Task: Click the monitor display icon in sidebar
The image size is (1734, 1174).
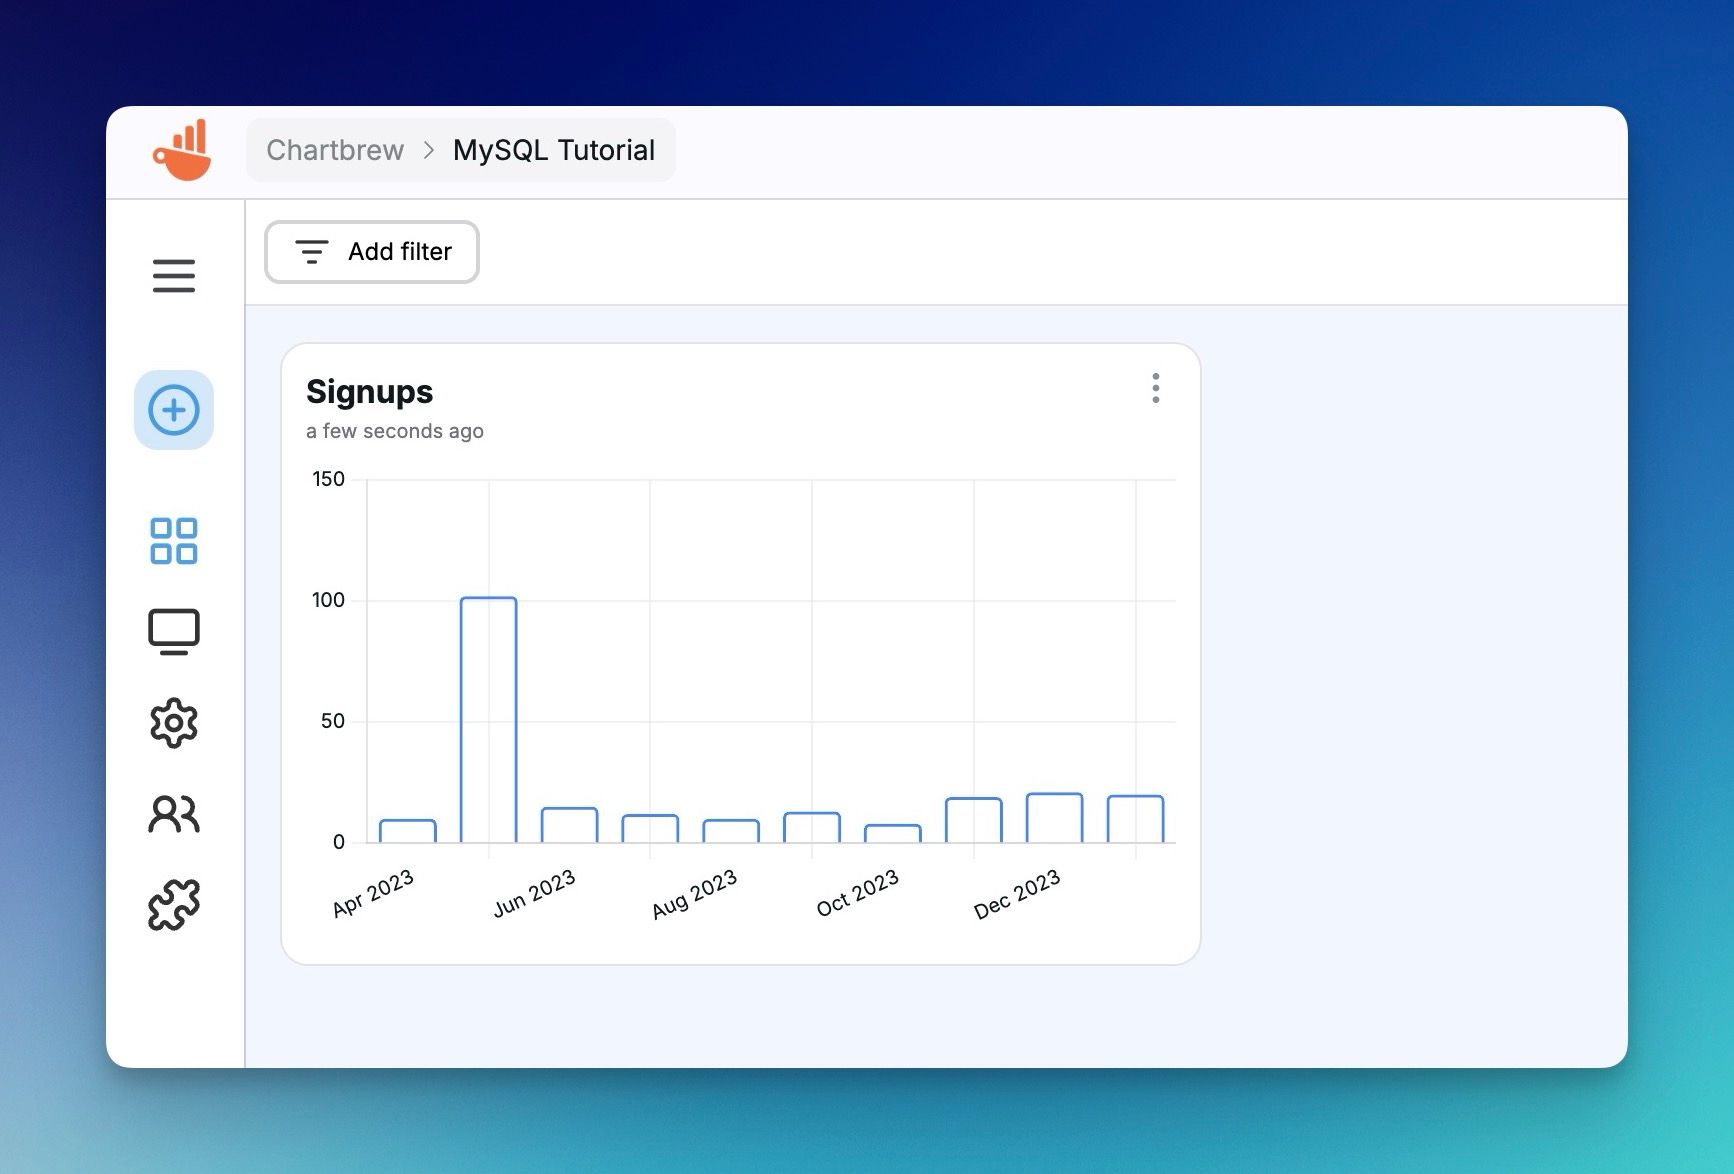Action: 174,630
